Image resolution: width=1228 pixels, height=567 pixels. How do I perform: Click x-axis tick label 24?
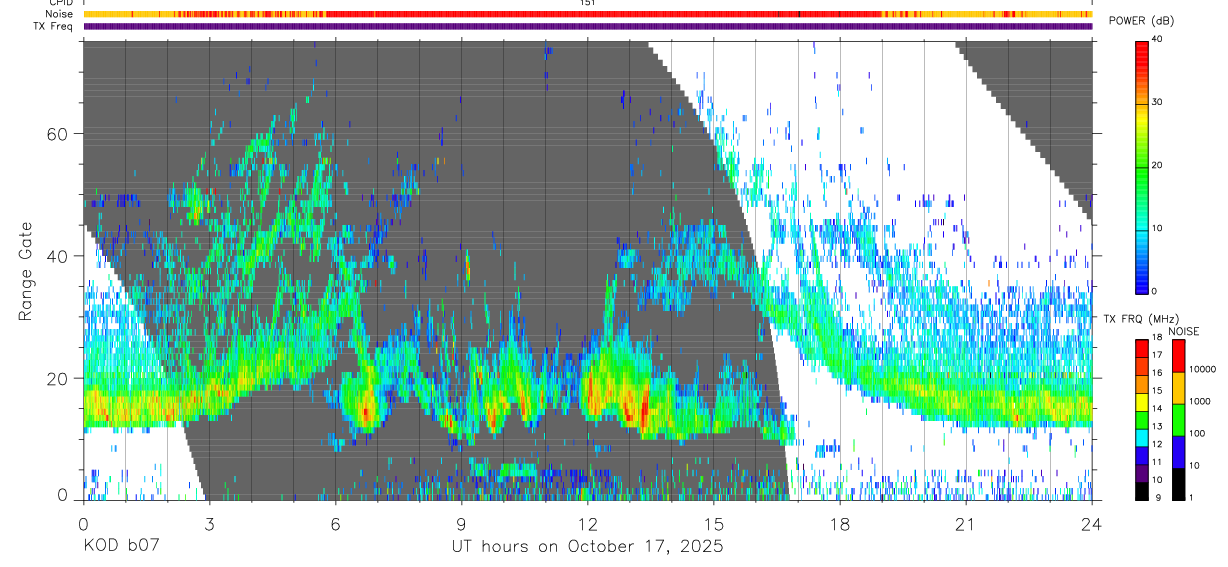coord(1091,523)
